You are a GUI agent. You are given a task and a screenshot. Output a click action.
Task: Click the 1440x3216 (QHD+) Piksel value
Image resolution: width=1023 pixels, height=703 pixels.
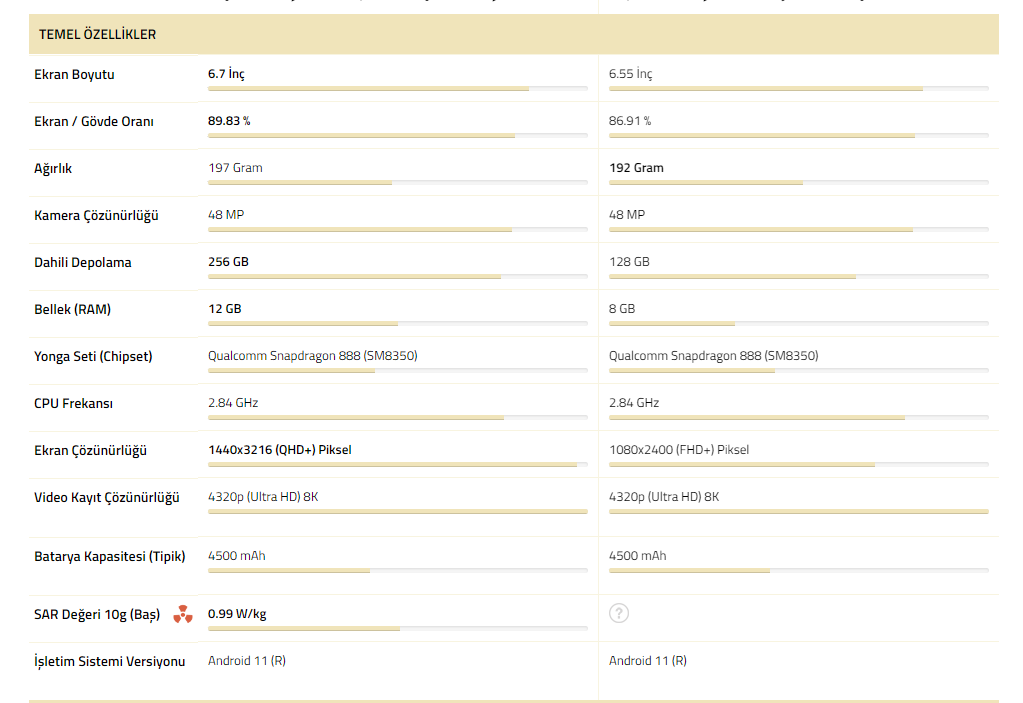click(x=279, y=449)
